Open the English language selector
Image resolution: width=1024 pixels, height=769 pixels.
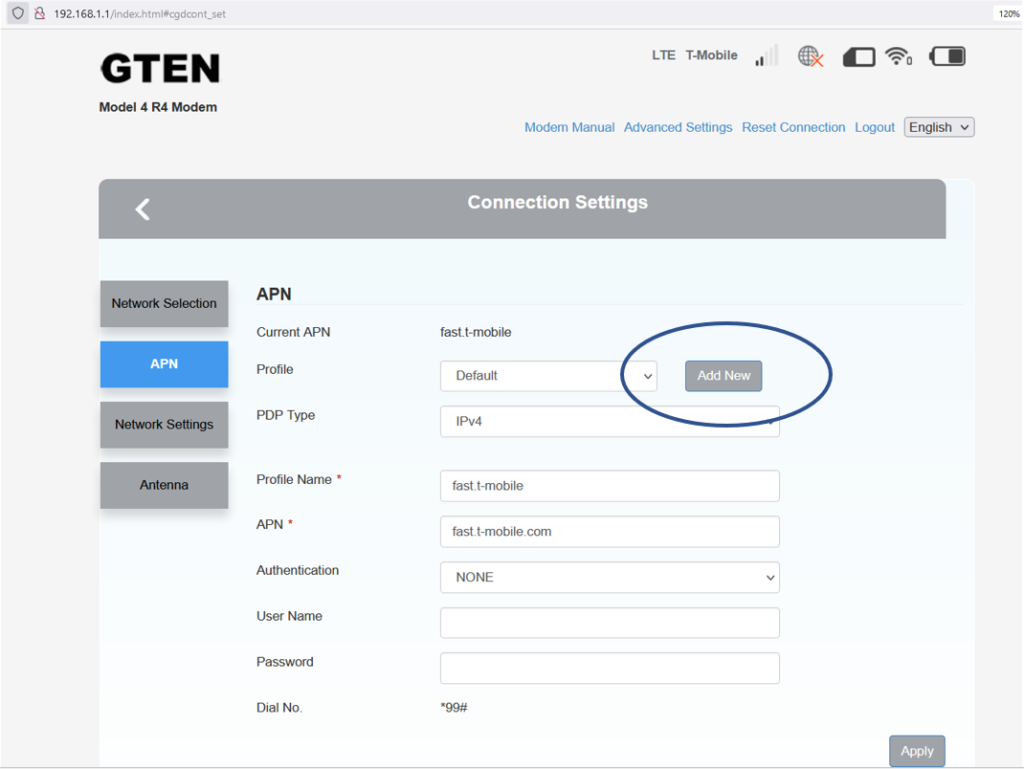(938, 127)
